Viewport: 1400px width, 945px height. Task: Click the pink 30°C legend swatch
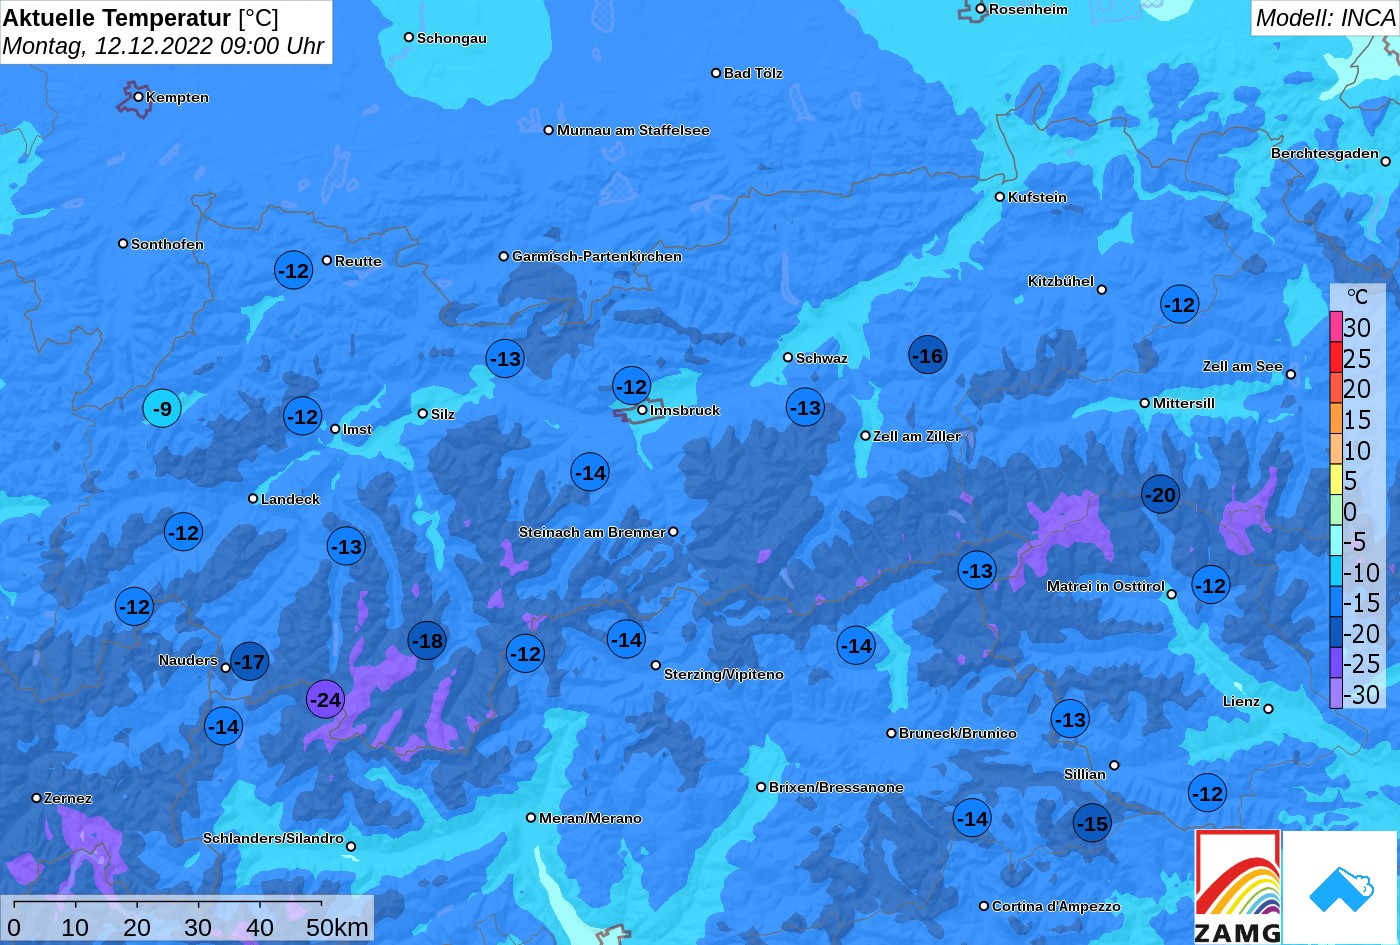pos(1336,327)
